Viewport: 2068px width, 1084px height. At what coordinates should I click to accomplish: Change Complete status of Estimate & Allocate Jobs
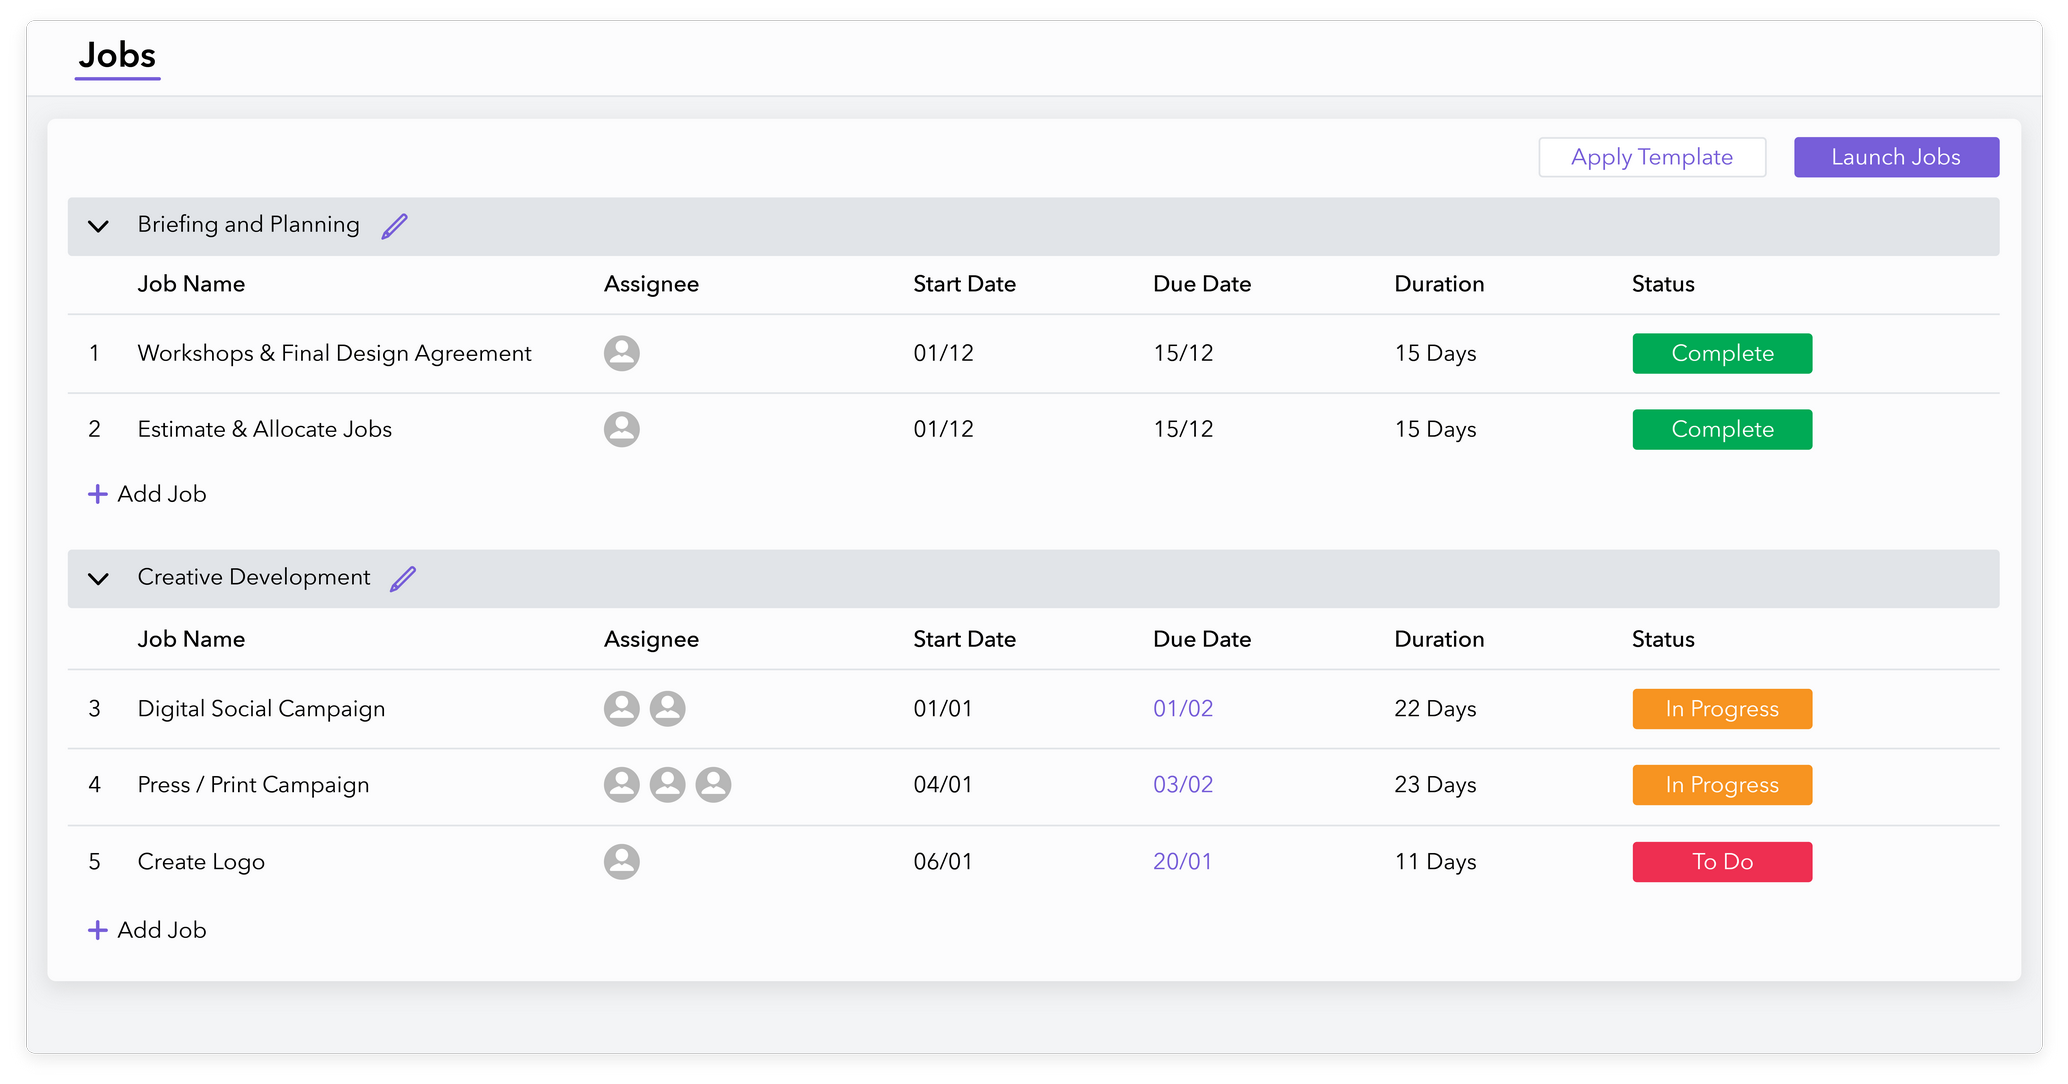tap(1722, 429)
